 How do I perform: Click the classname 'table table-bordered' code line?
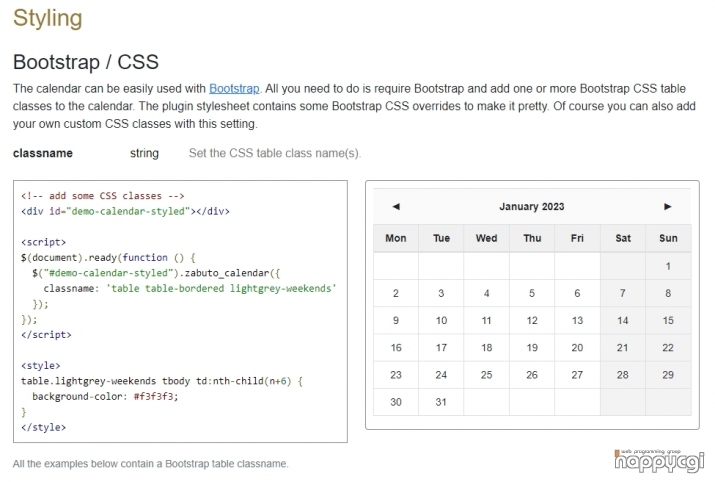190,289
